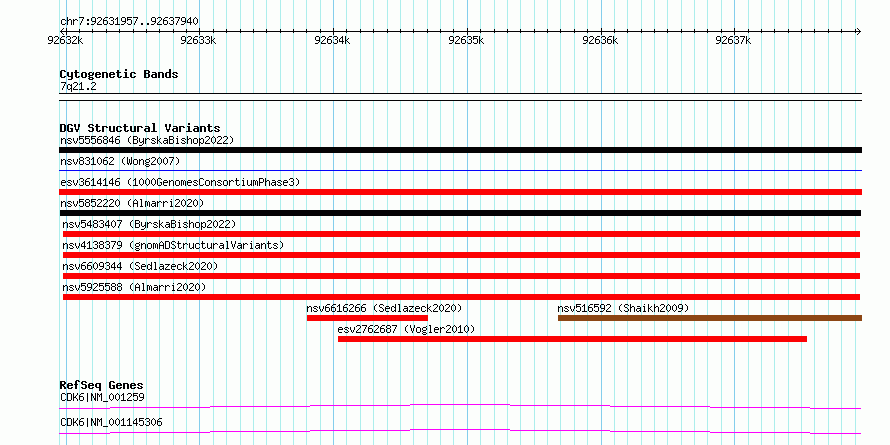
Task: Click the red esv2762687 variant bar
Action: (572, 339)
